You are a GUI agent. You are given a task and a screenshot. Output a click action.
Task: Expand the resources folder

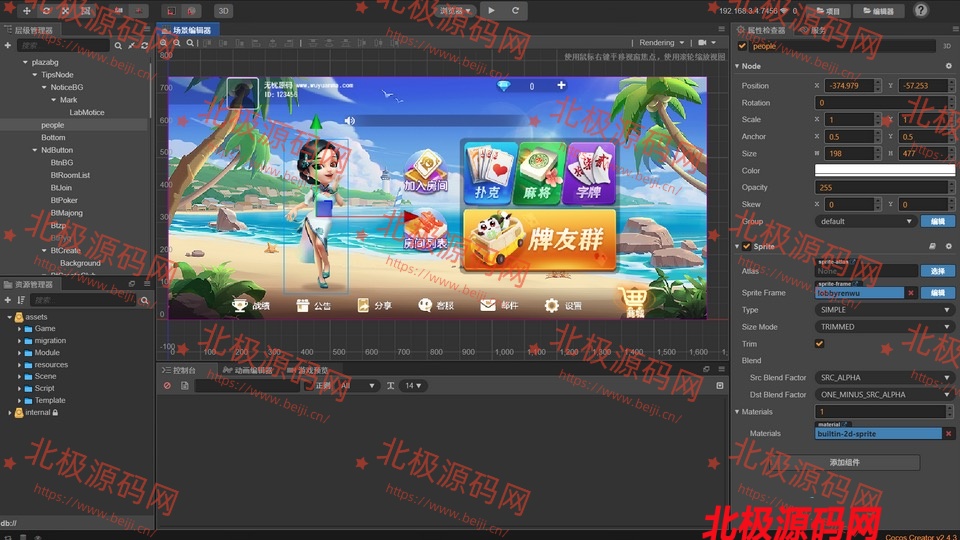point(20,365)
